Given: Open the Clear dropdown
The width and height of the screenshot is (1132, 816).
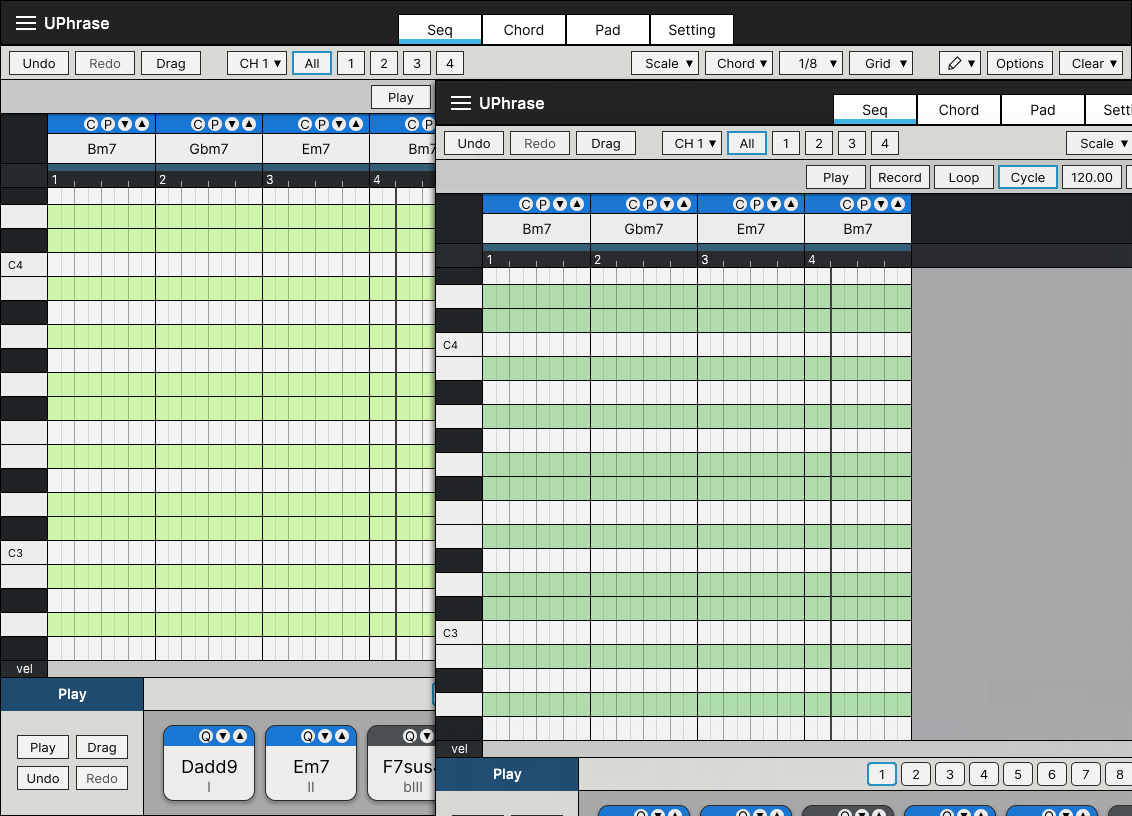Looking at the screenshot, I should click(x=1091, y=64).
